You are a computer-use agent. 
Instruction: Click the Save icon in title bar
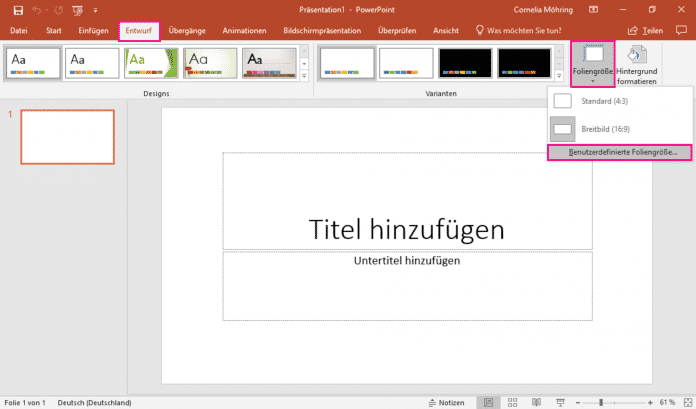(18, 10)
